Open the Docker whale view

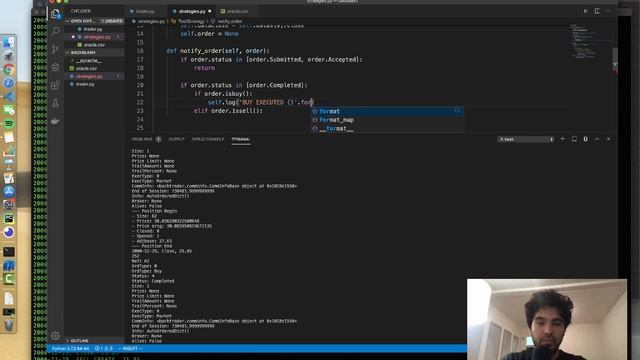pyautogui.click(x=56, y=121)
